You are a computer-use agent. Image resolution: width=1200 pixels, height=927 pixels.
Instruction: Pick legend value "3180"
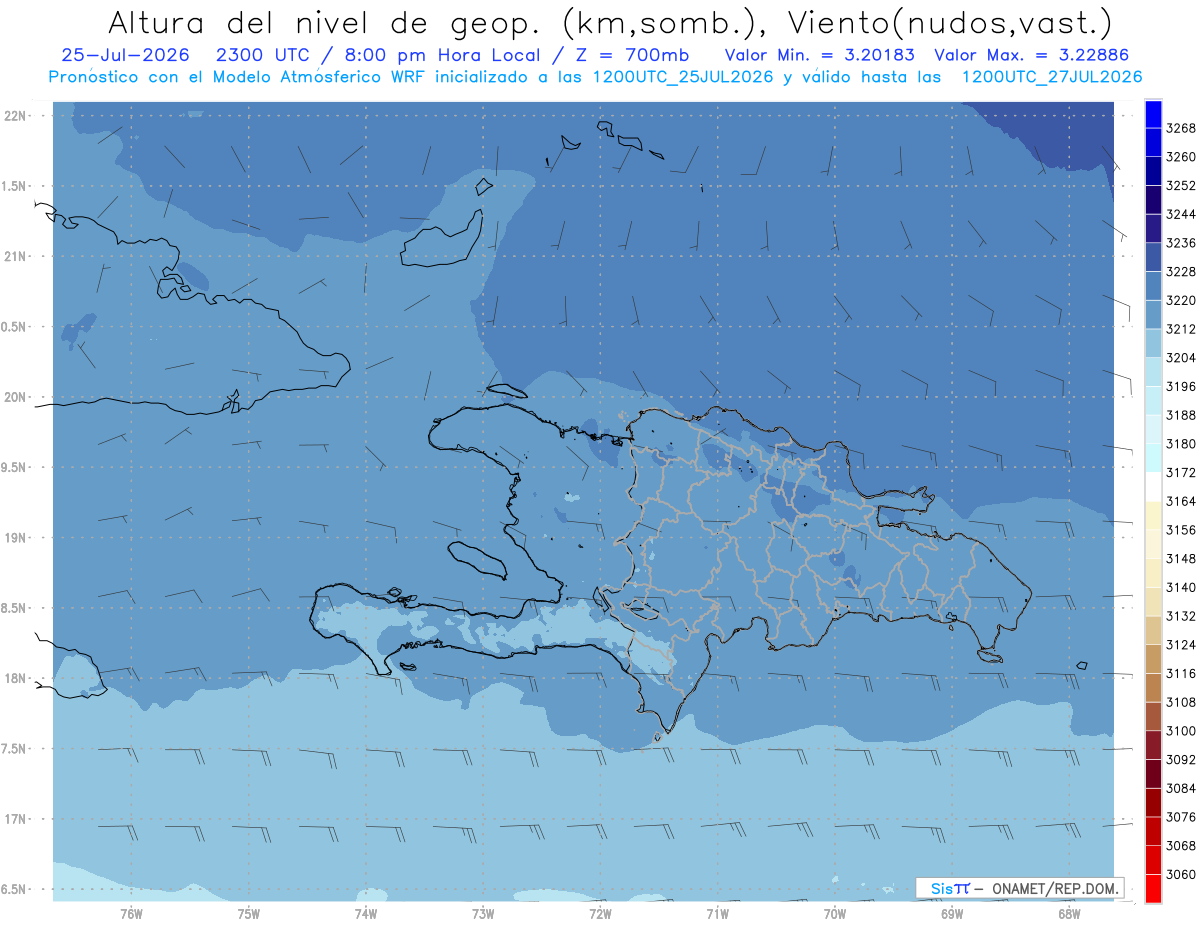(1181, 444)
